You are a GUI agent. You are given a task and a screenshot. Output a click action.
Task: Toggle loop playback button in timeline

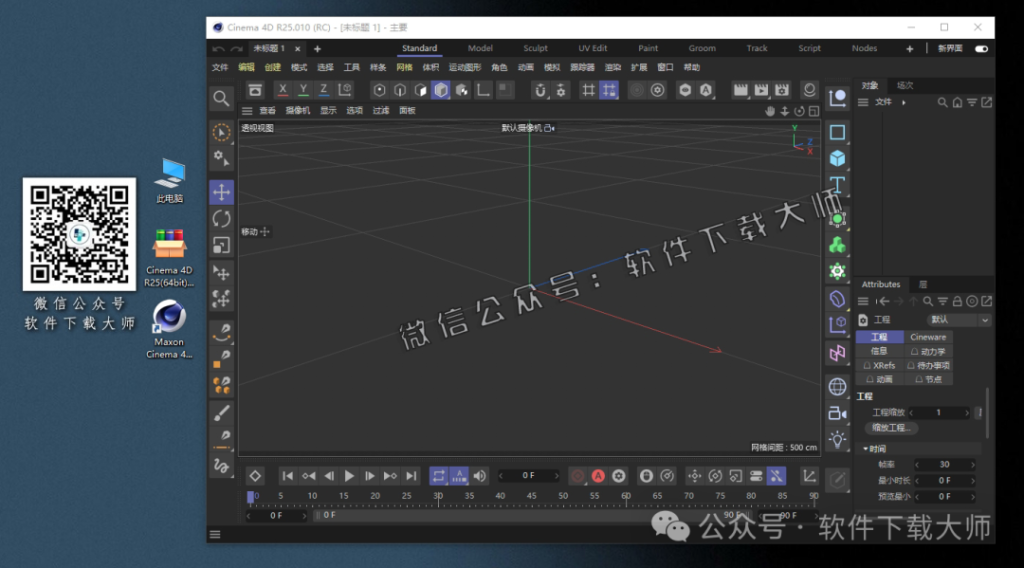[438, 476]
